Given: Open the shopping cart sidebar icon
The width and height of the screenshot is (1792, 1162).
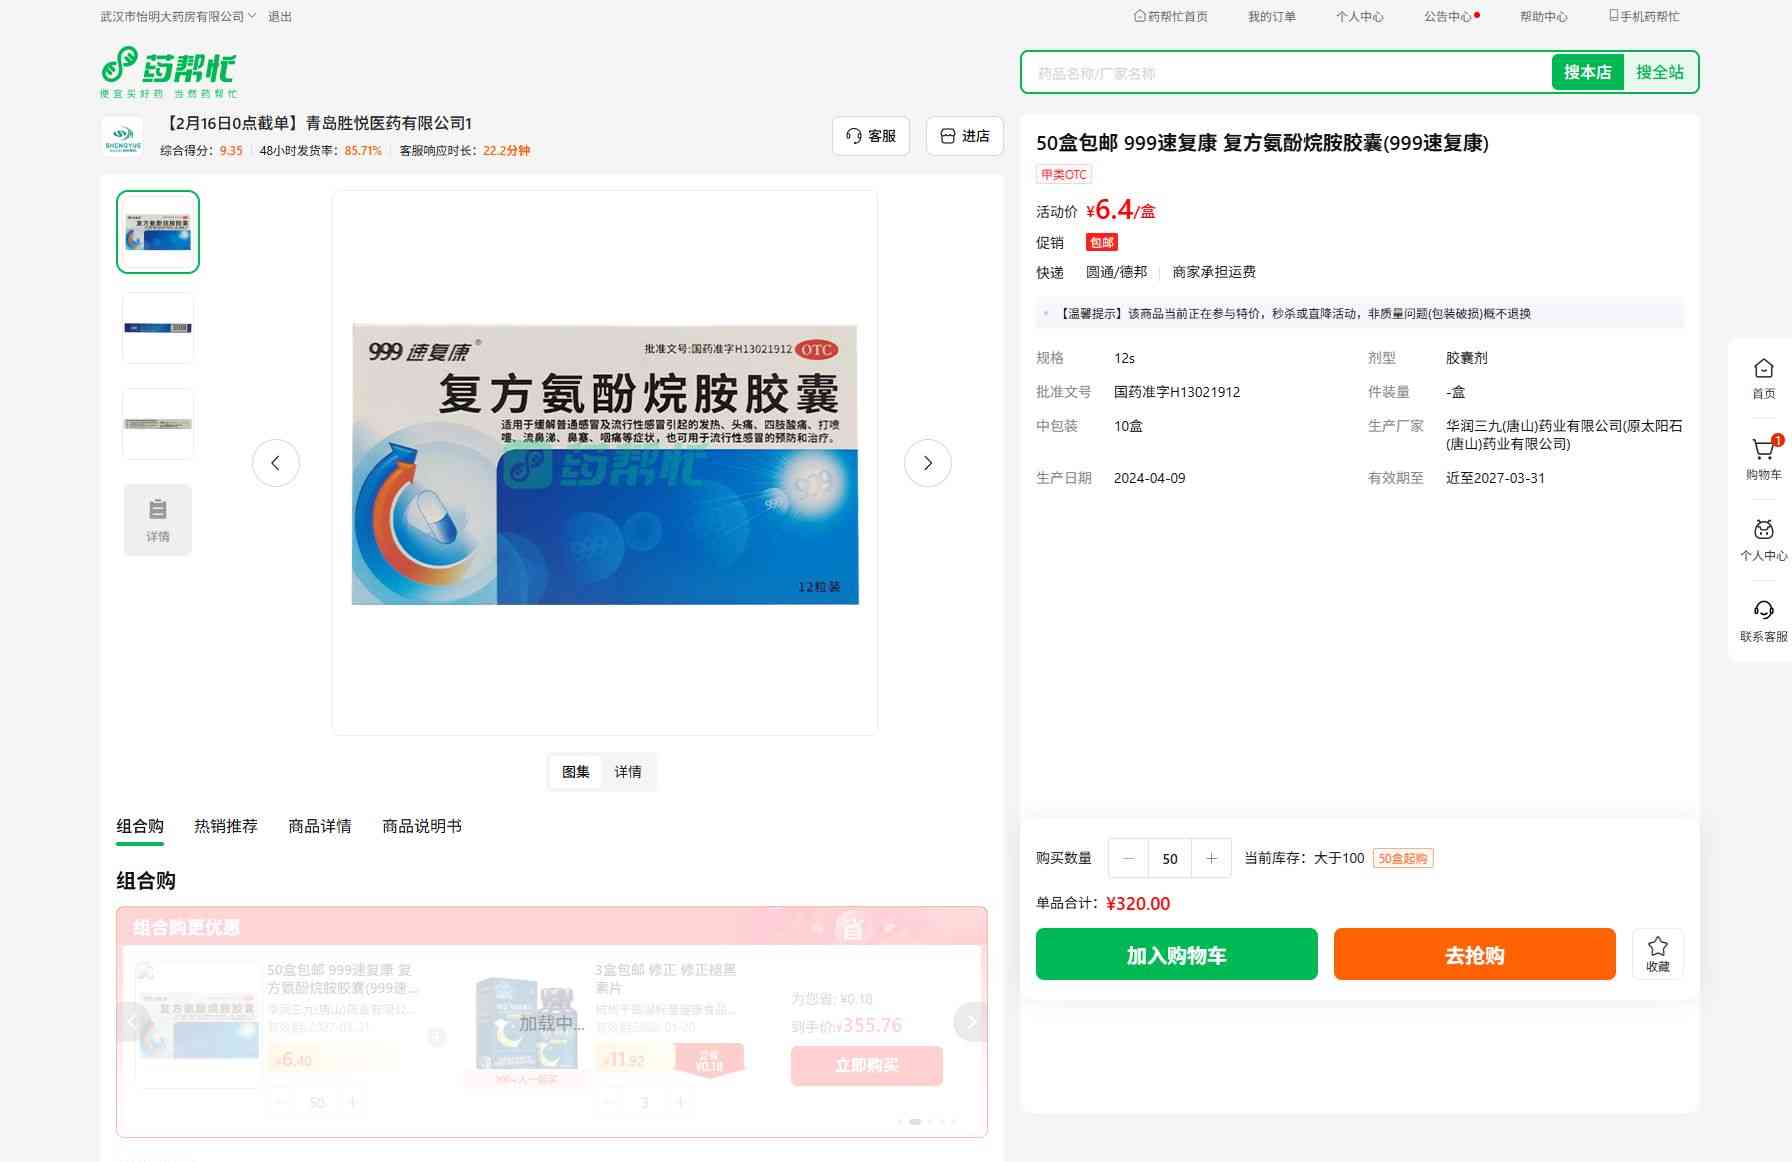Looking at the screenshot, I should [x=1763, y=452].
